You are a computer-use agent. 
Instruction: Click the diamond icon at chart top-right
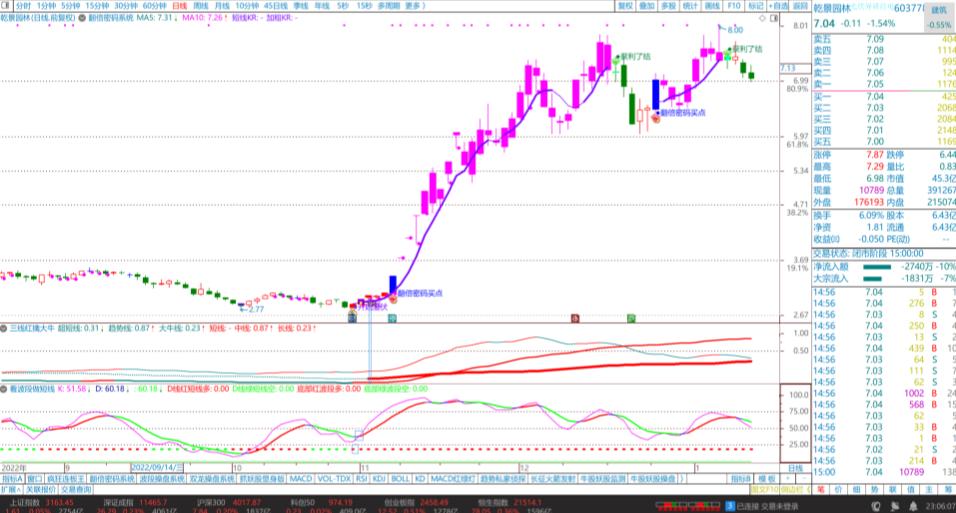762,18
